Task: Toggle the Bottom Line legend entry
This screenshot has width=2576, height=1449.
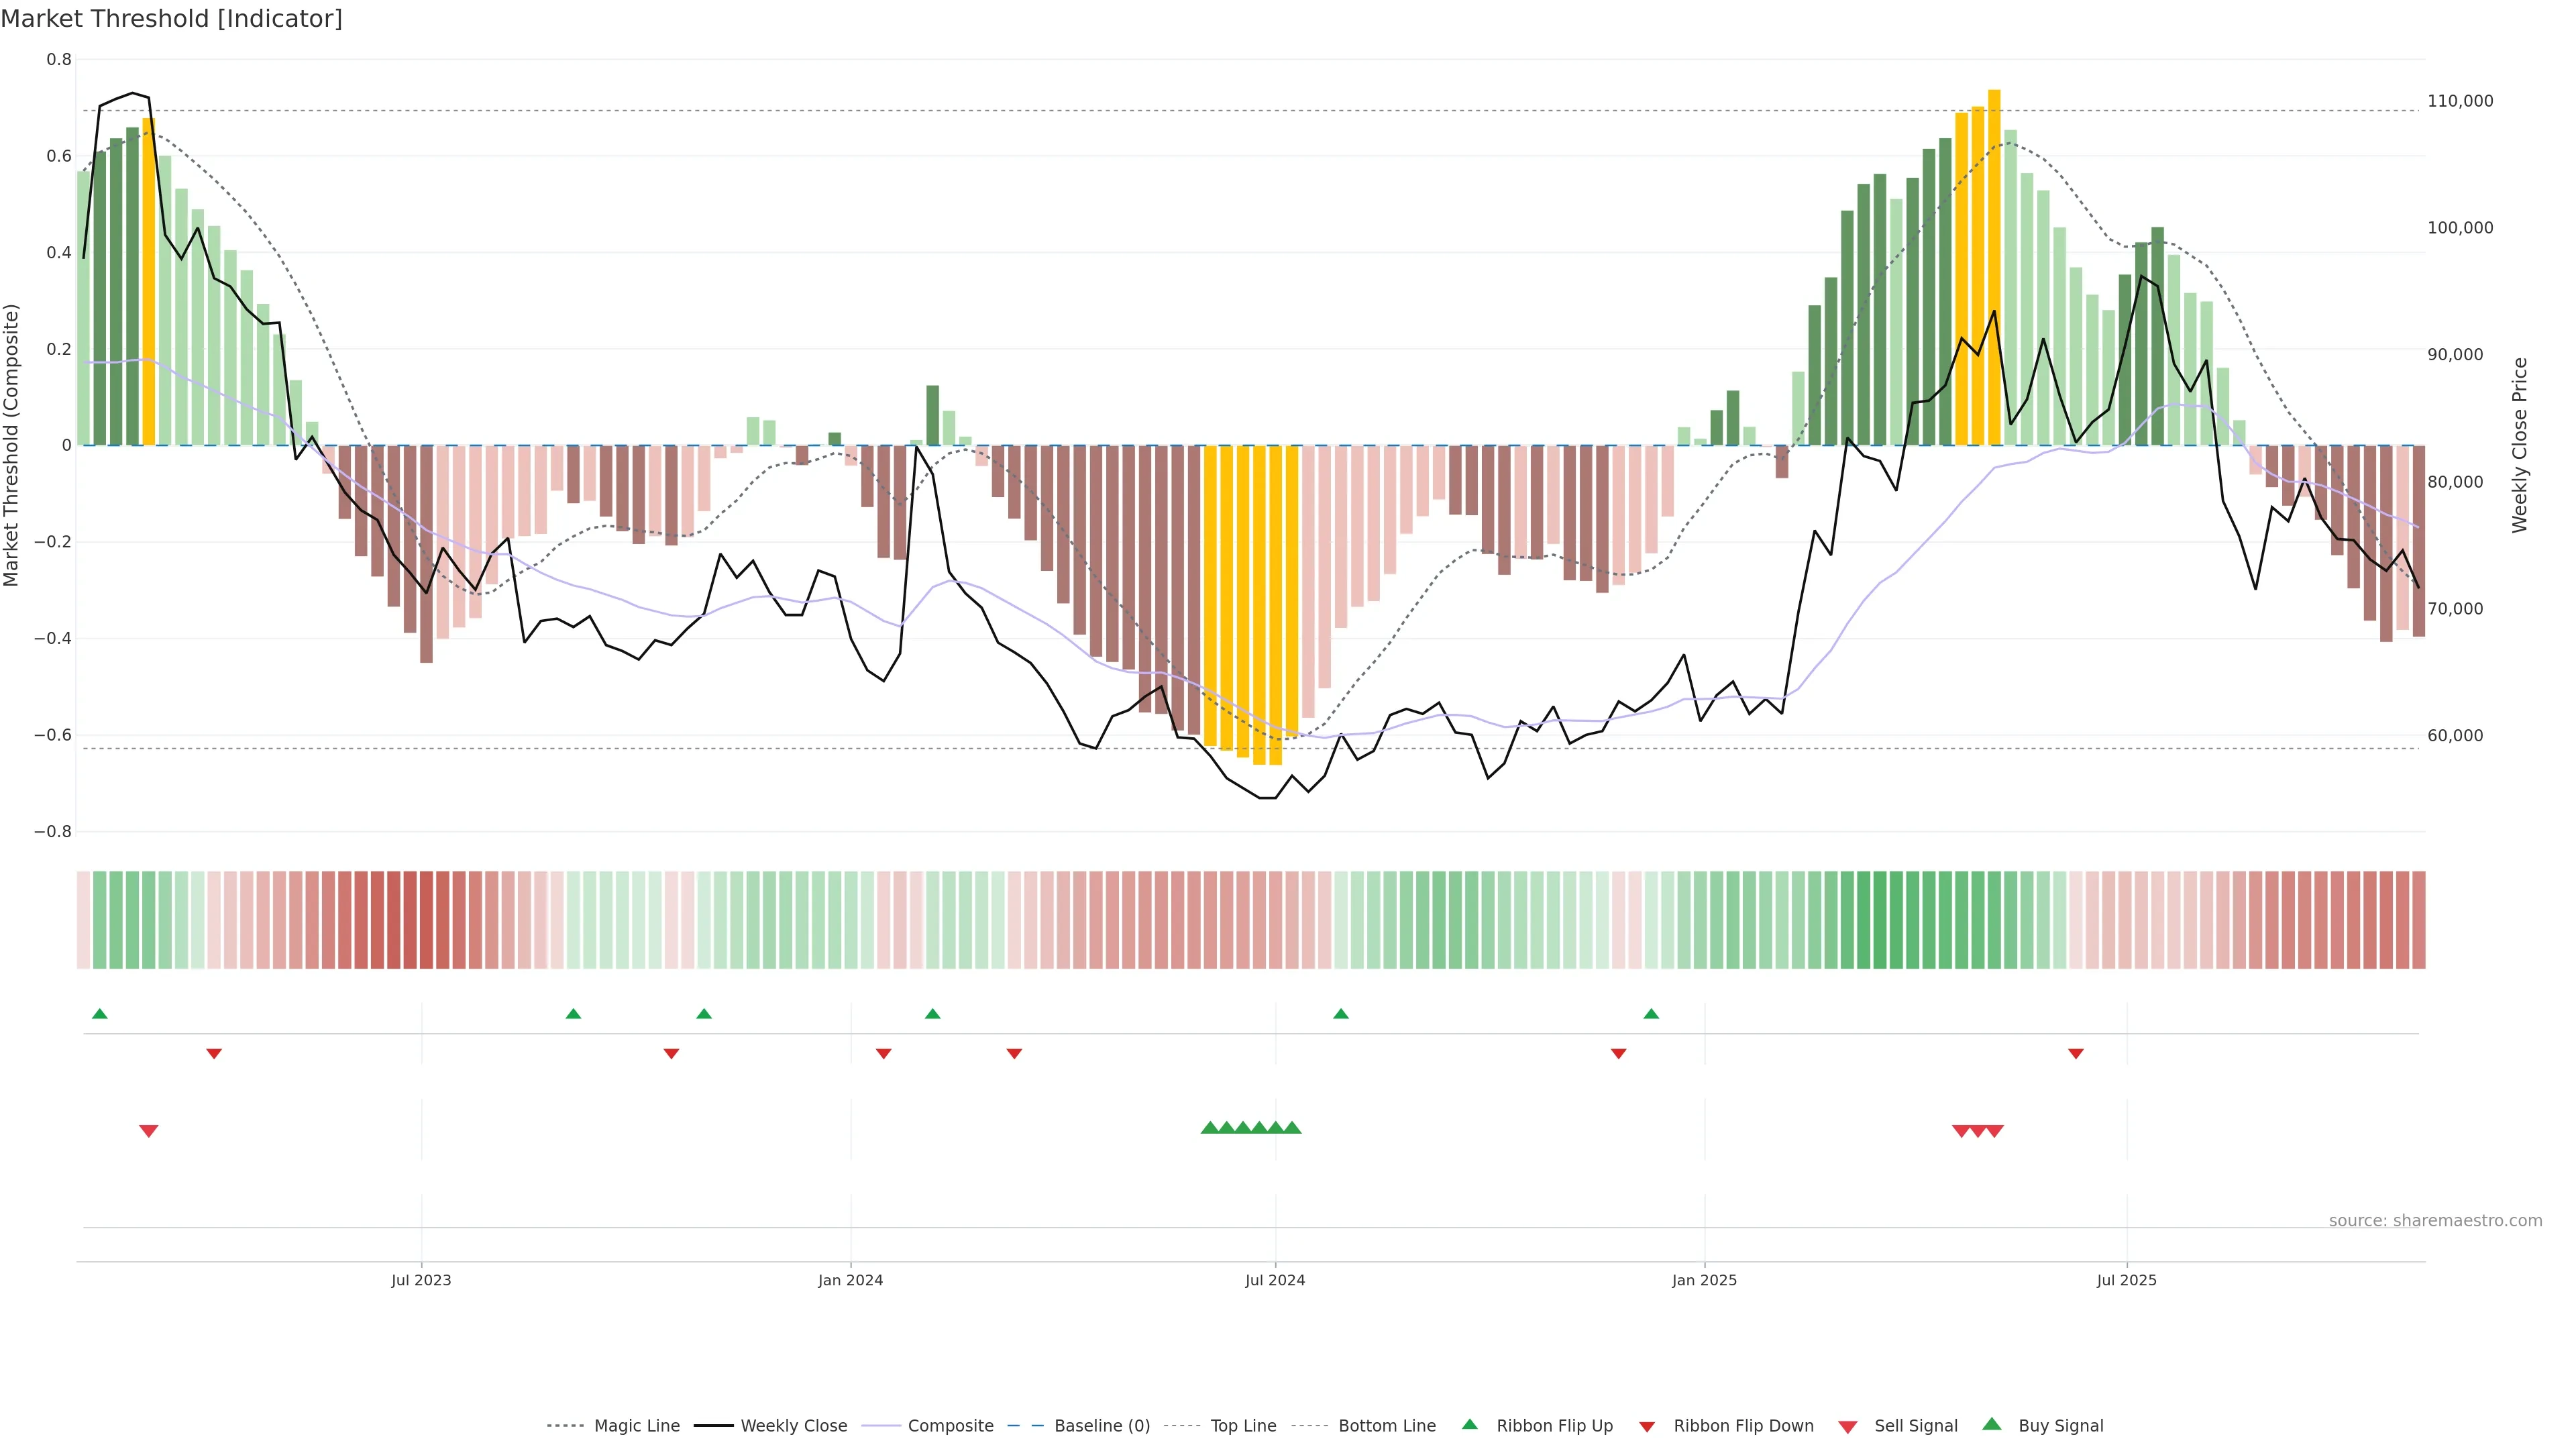Action: [x=1386, y=1426]
